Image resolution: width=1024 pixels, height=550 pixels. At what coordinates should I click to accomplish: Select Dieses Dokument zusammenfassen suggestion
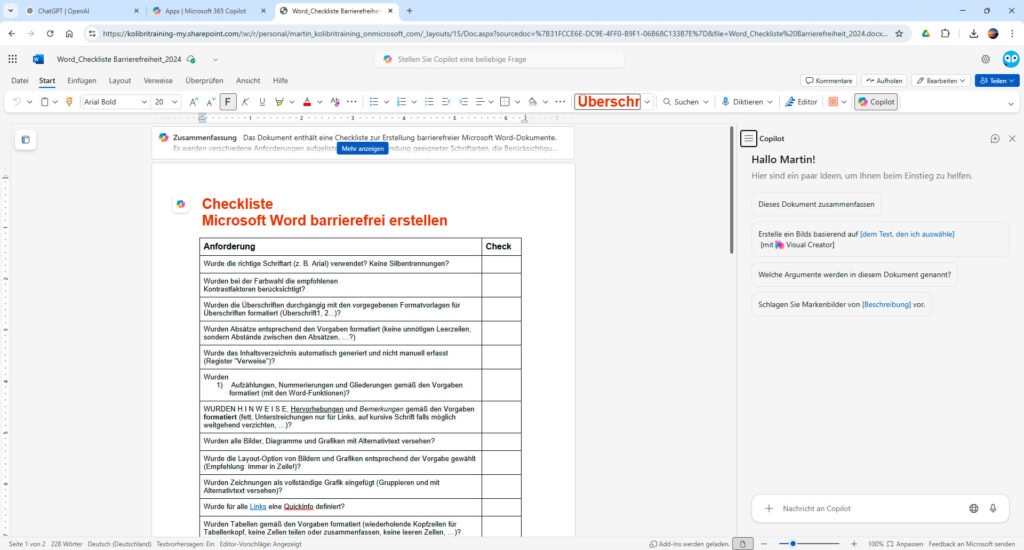coord(816,204)
